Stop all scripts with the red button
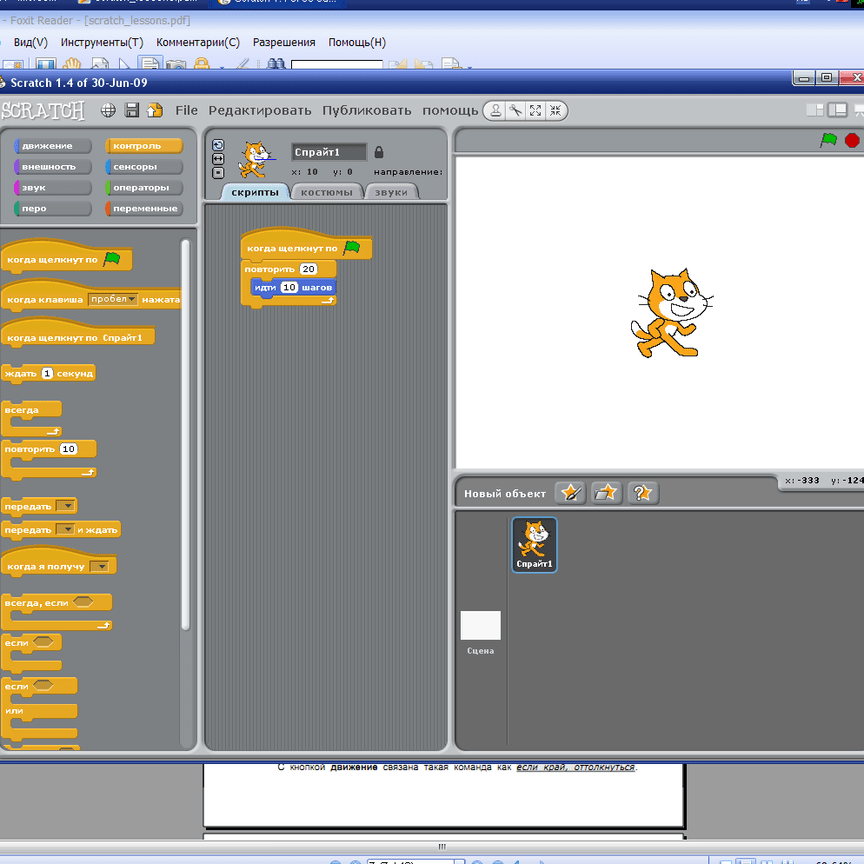The image size is (864, 864). [852, 140]
